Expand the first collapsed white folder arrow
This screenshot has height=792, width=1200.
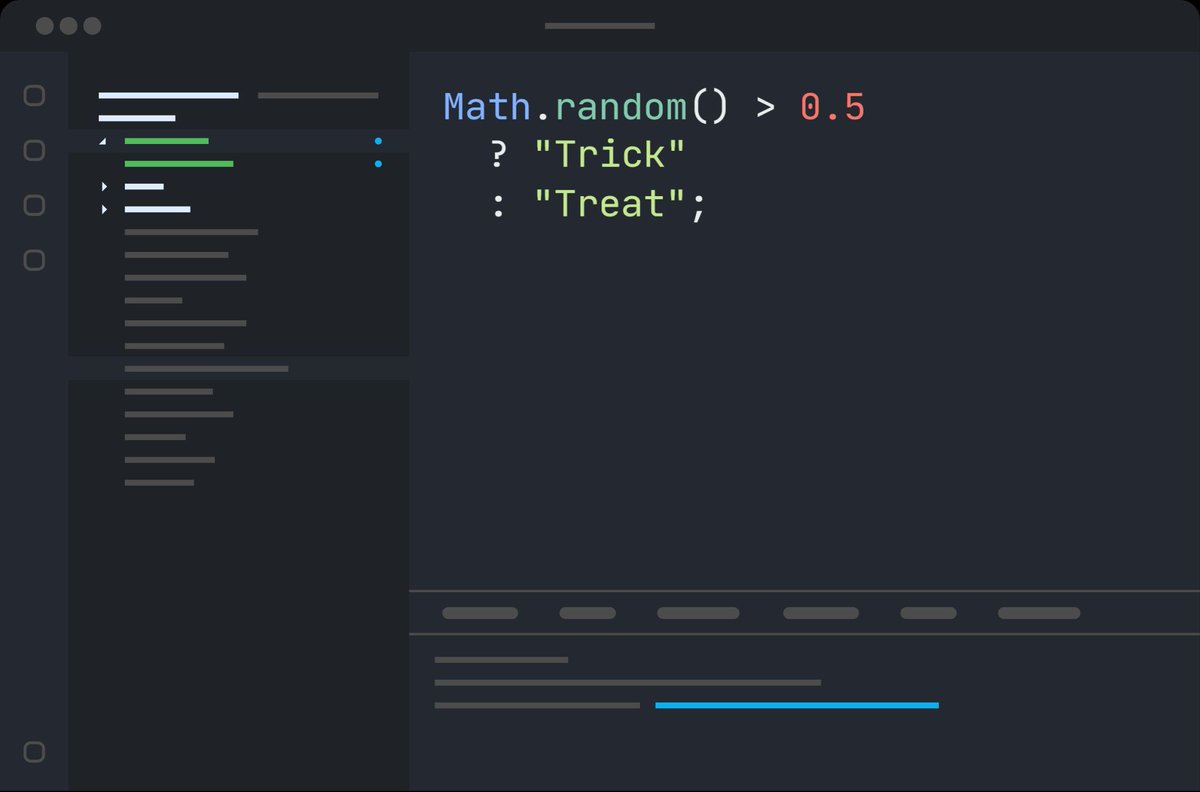pos(104,186)
